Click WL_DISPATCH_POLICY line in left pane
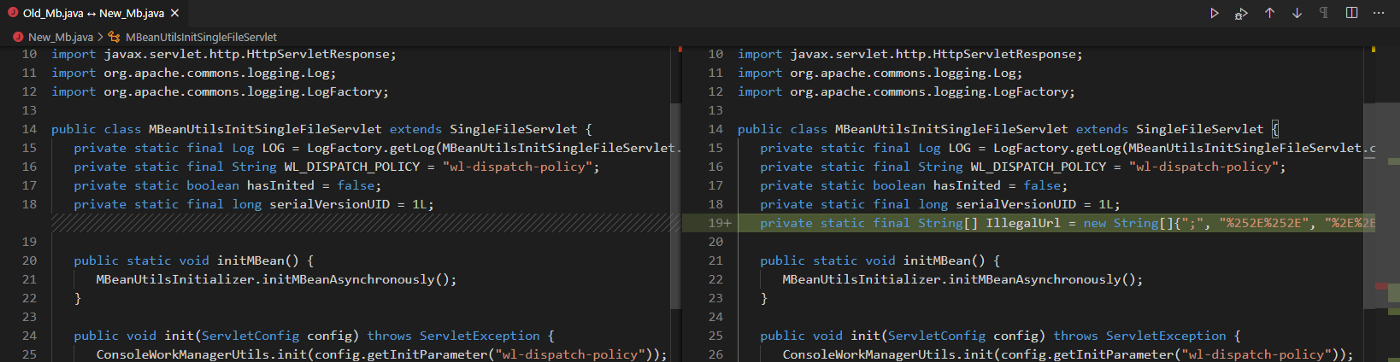Screen dimensions: 1400x362 336,167
